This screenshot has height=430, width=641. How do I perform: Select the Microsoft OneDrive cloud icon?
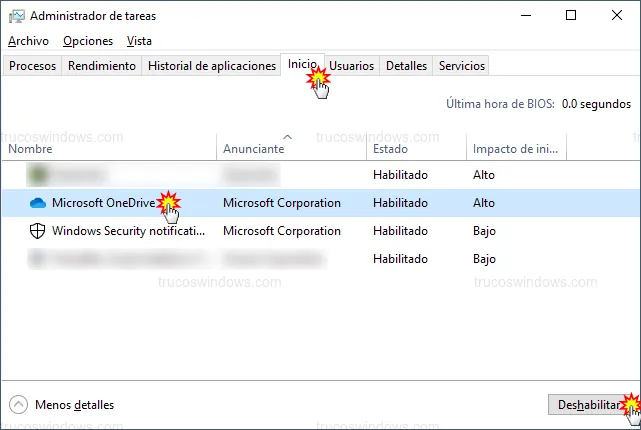coord(38,203)
